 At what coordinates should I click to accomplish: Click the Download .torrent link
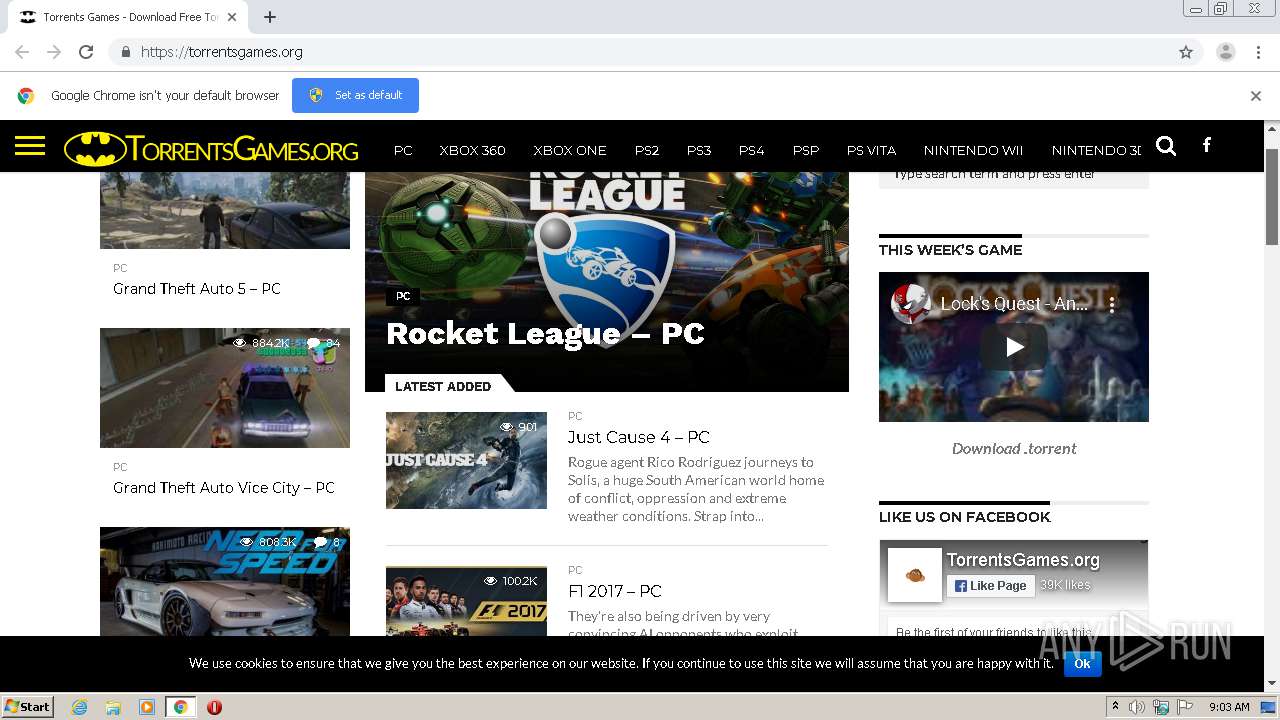(x=1014, y=448)
